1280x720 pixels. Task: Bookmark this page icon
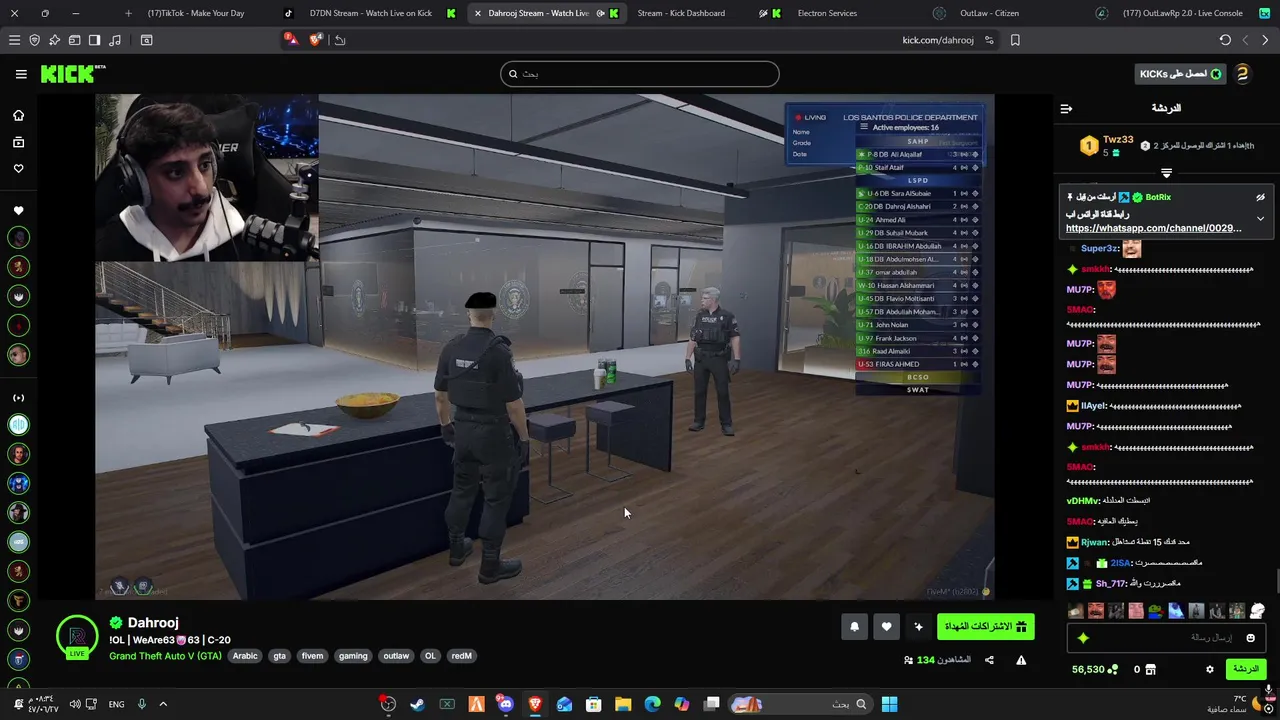pyautogui.click(x=1015, y=40)
